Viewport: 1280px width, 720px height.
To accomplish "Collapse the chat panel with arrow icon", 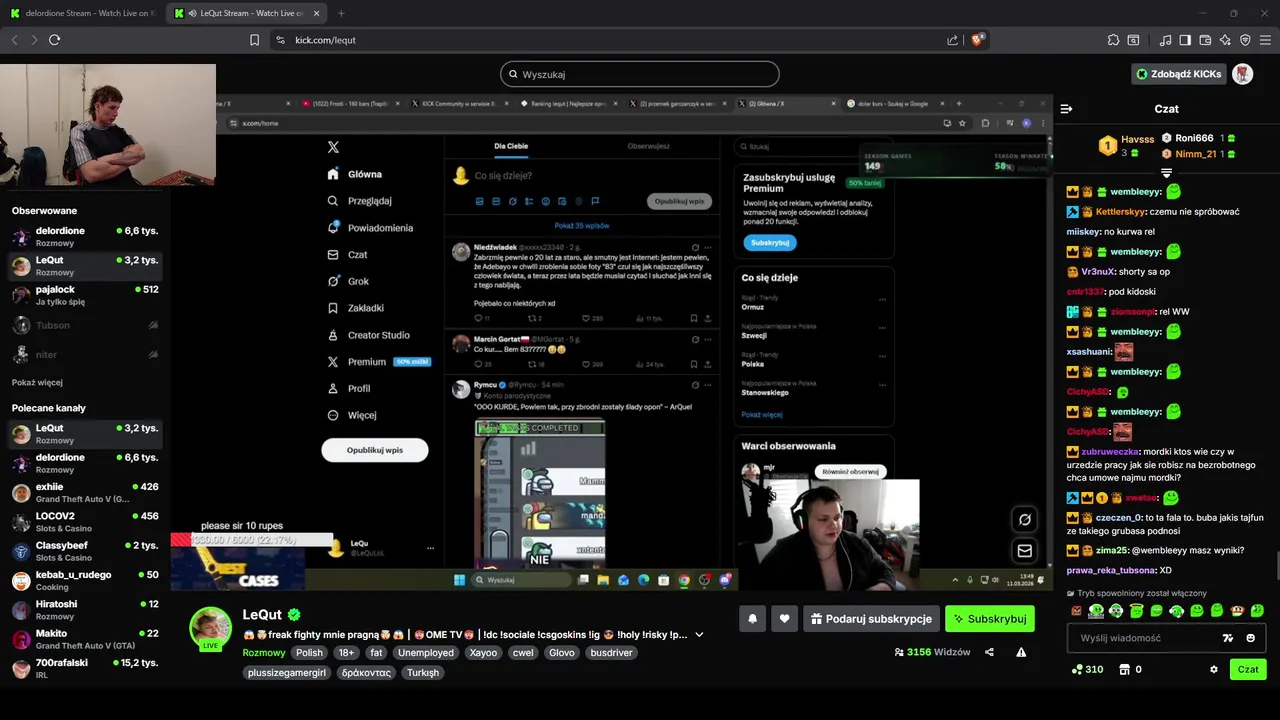I will coord(1066,109).
